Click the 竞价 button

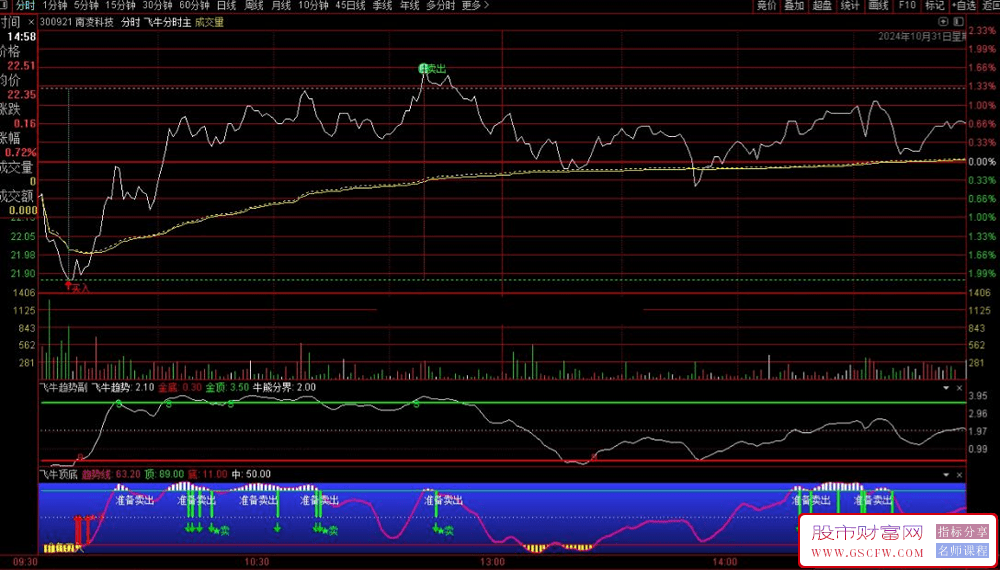(767, 6)
